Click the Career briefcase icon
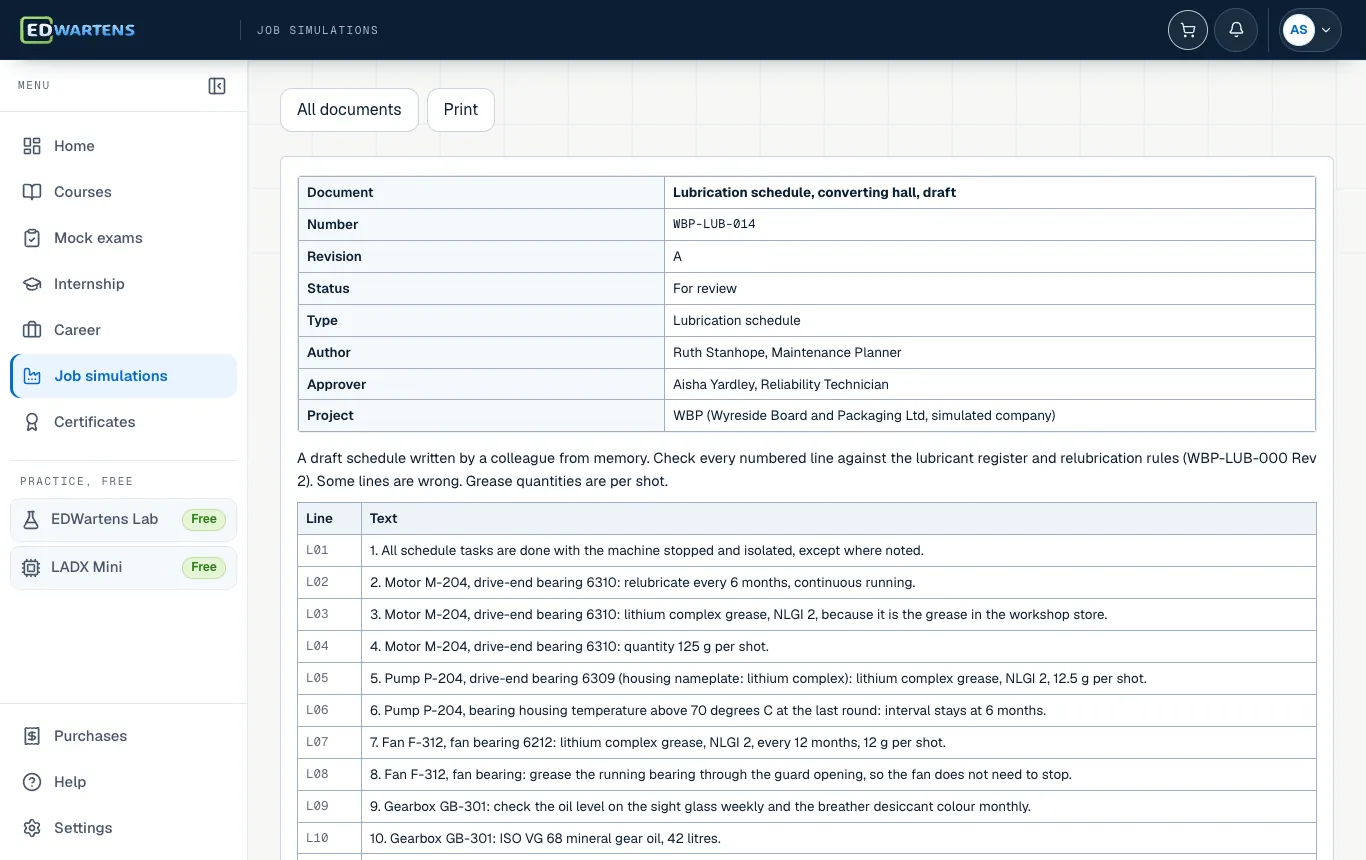The height and width of the screenshot is (860, 1366). coord(32,330)
